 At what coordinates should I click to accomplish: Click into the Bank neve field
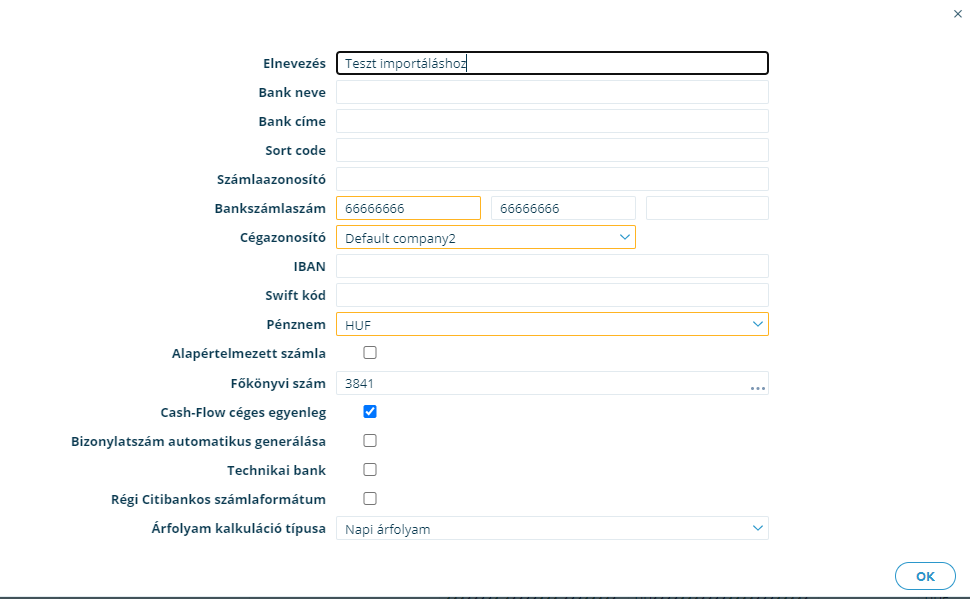coord(552,92)
